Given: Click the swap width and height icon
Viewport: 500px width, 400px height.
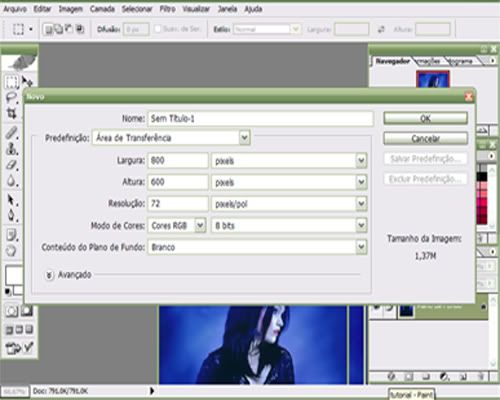Looking at the screenshot, I should [381, 30].
